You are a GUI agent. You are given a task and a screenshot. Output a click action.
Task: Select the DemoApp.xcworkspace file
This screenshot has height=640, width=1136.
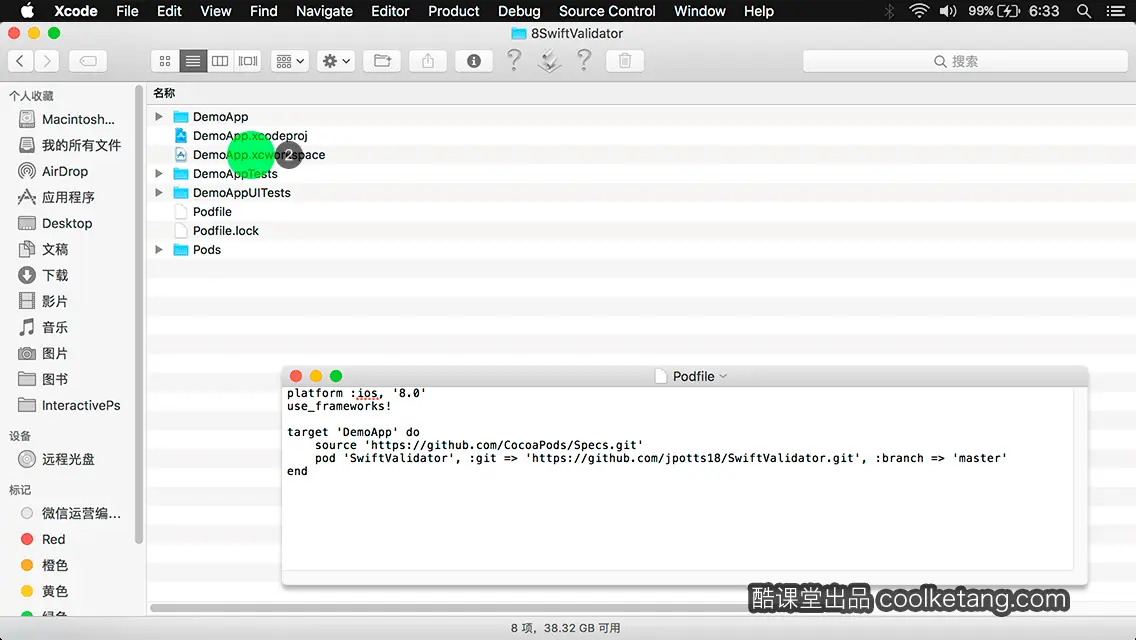(259, 154)
